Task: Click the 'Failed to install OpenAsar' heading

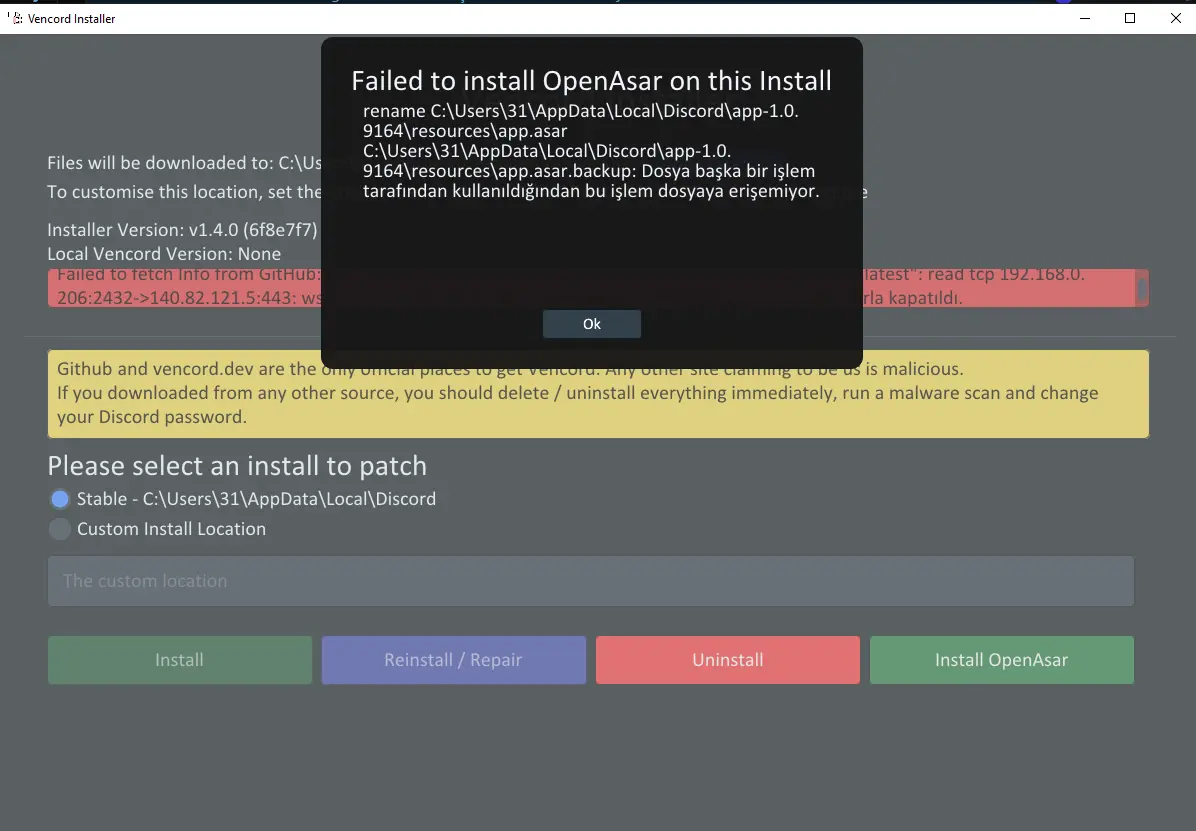Action: pyautogui.click(x=591, y=80)
